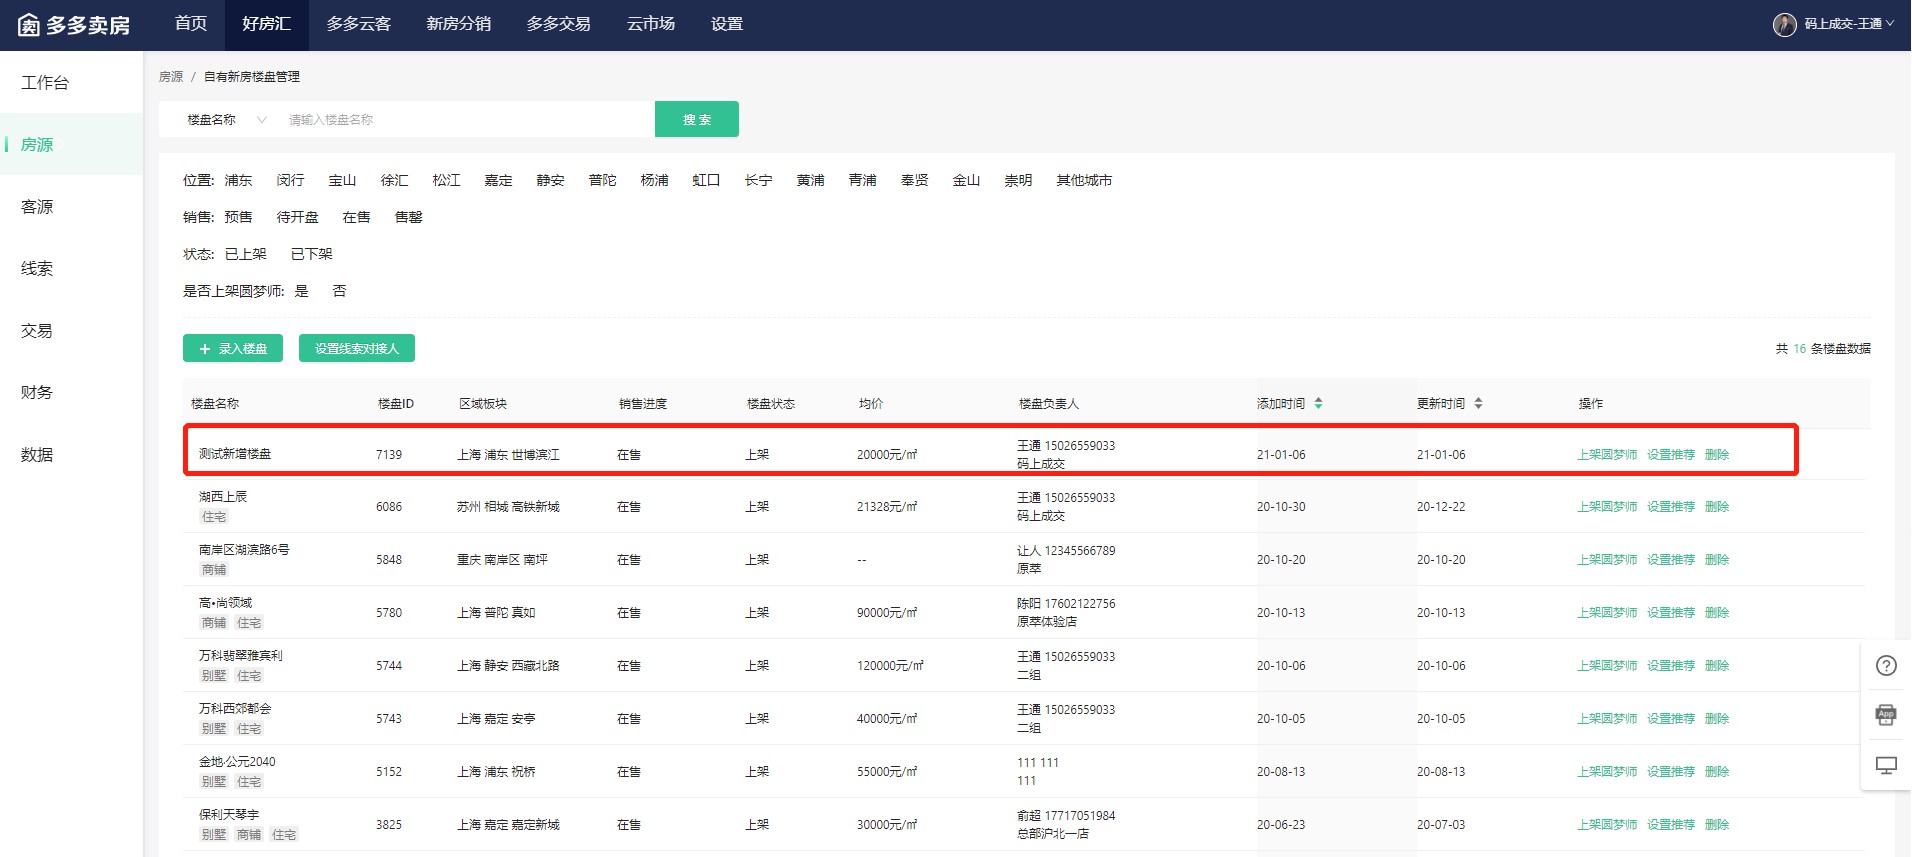Open the help question mark icon
Screen dimensions: 1912x857
(1886, 666)
